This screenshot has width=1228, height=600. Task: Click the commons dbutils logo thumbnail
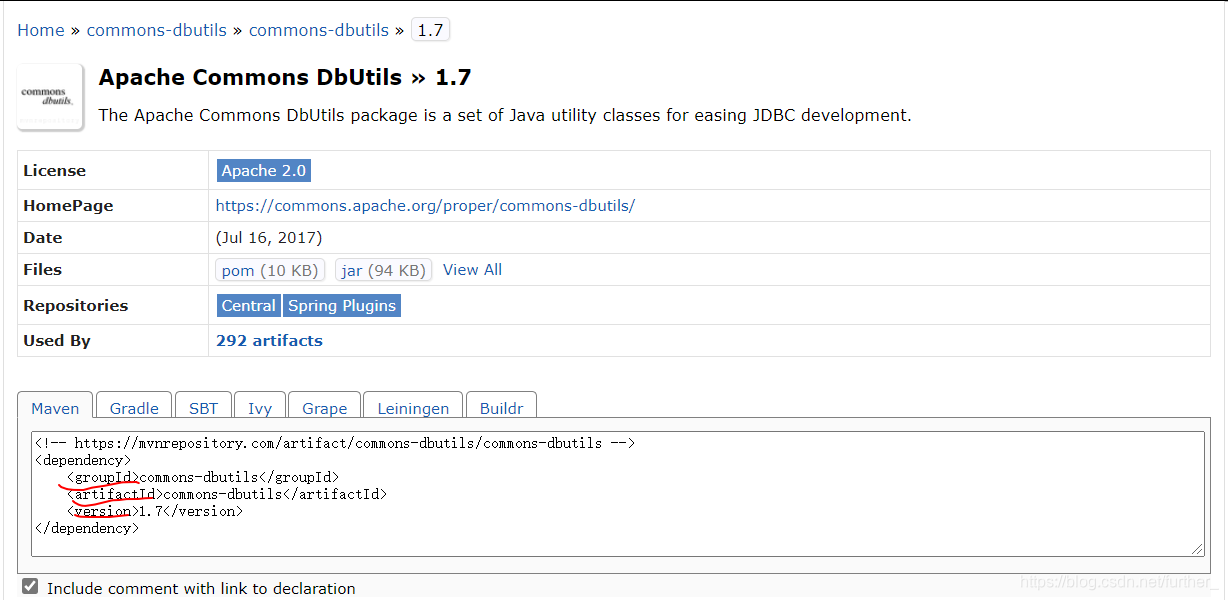click(x=50, y=97)
